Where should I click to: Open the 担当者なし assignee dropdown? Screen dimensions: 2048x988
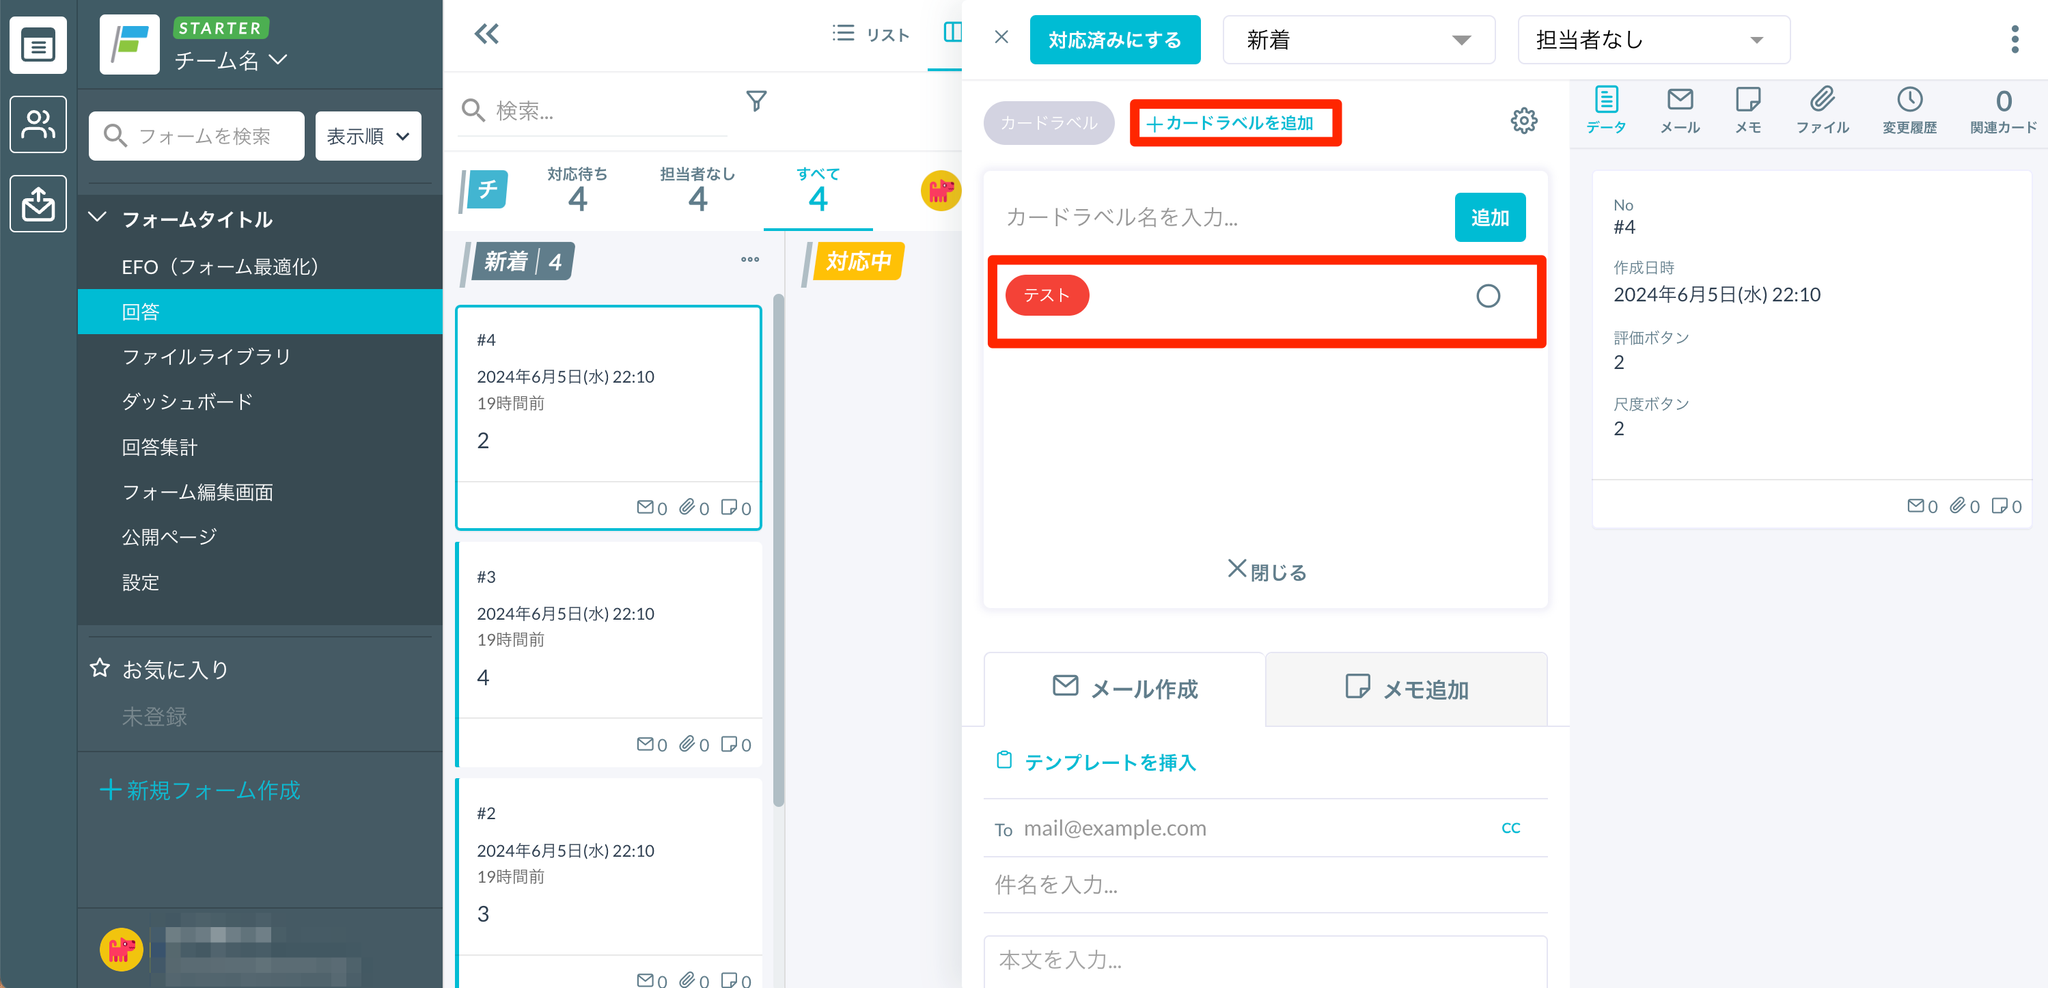1654,40
